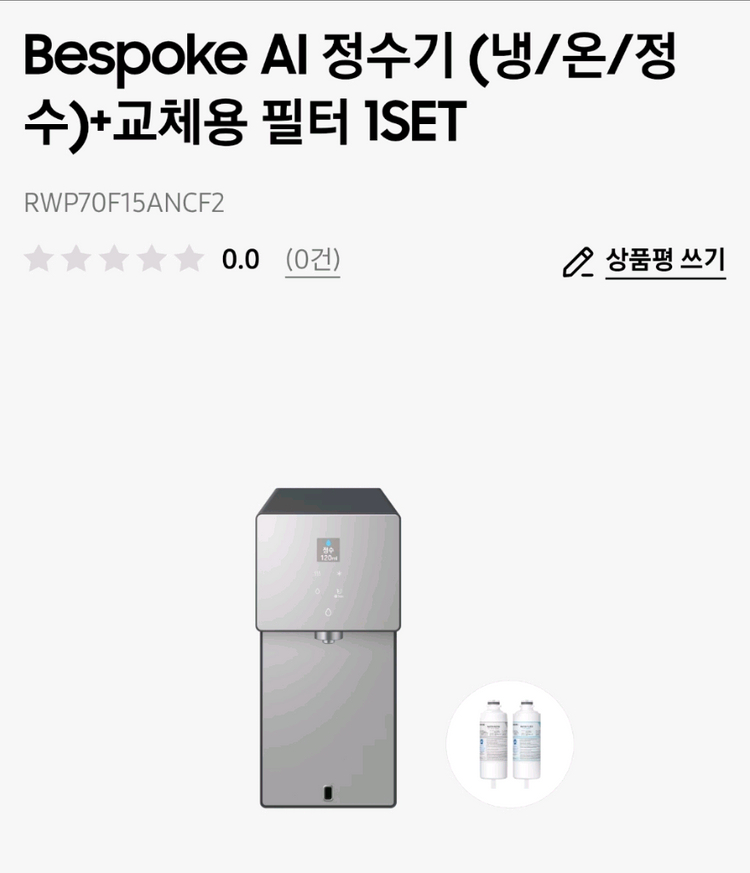Click the Bespoke AI 정수기 product title
750x873 pixels.
[350, 88]
